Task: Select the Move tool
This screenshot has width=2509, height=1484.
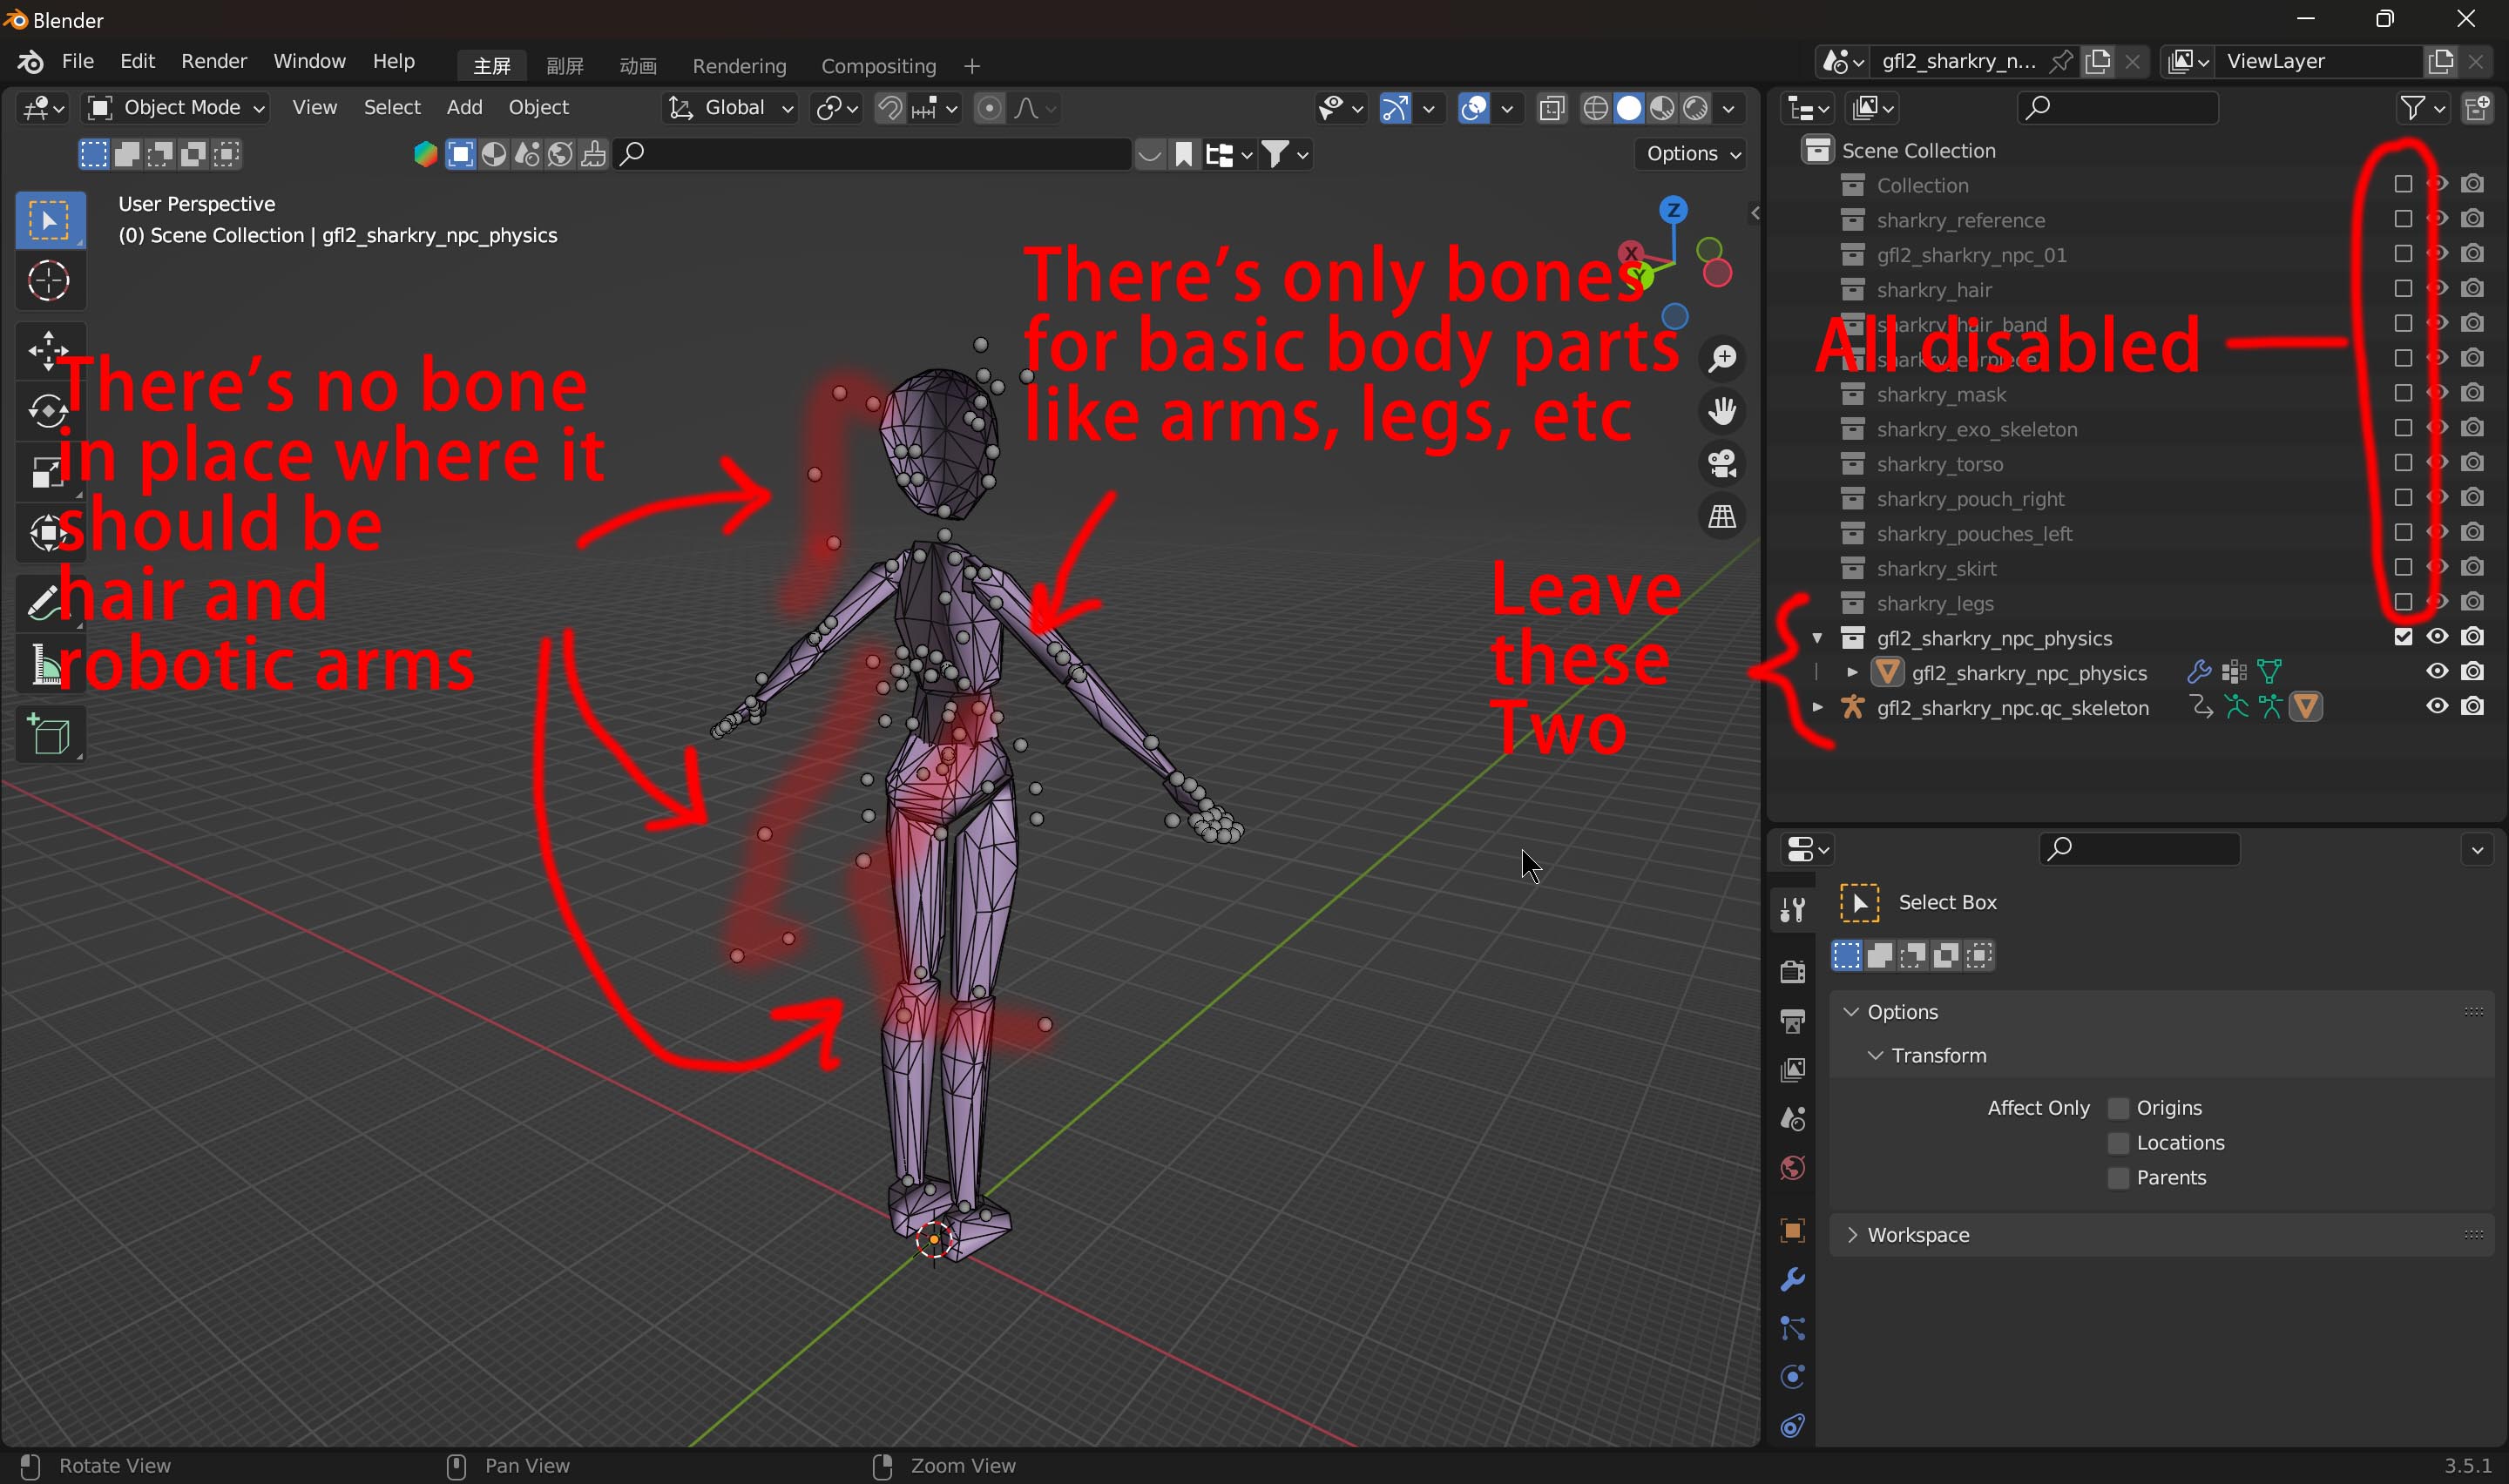Action: pyautogui.click(x=48, y=350)
